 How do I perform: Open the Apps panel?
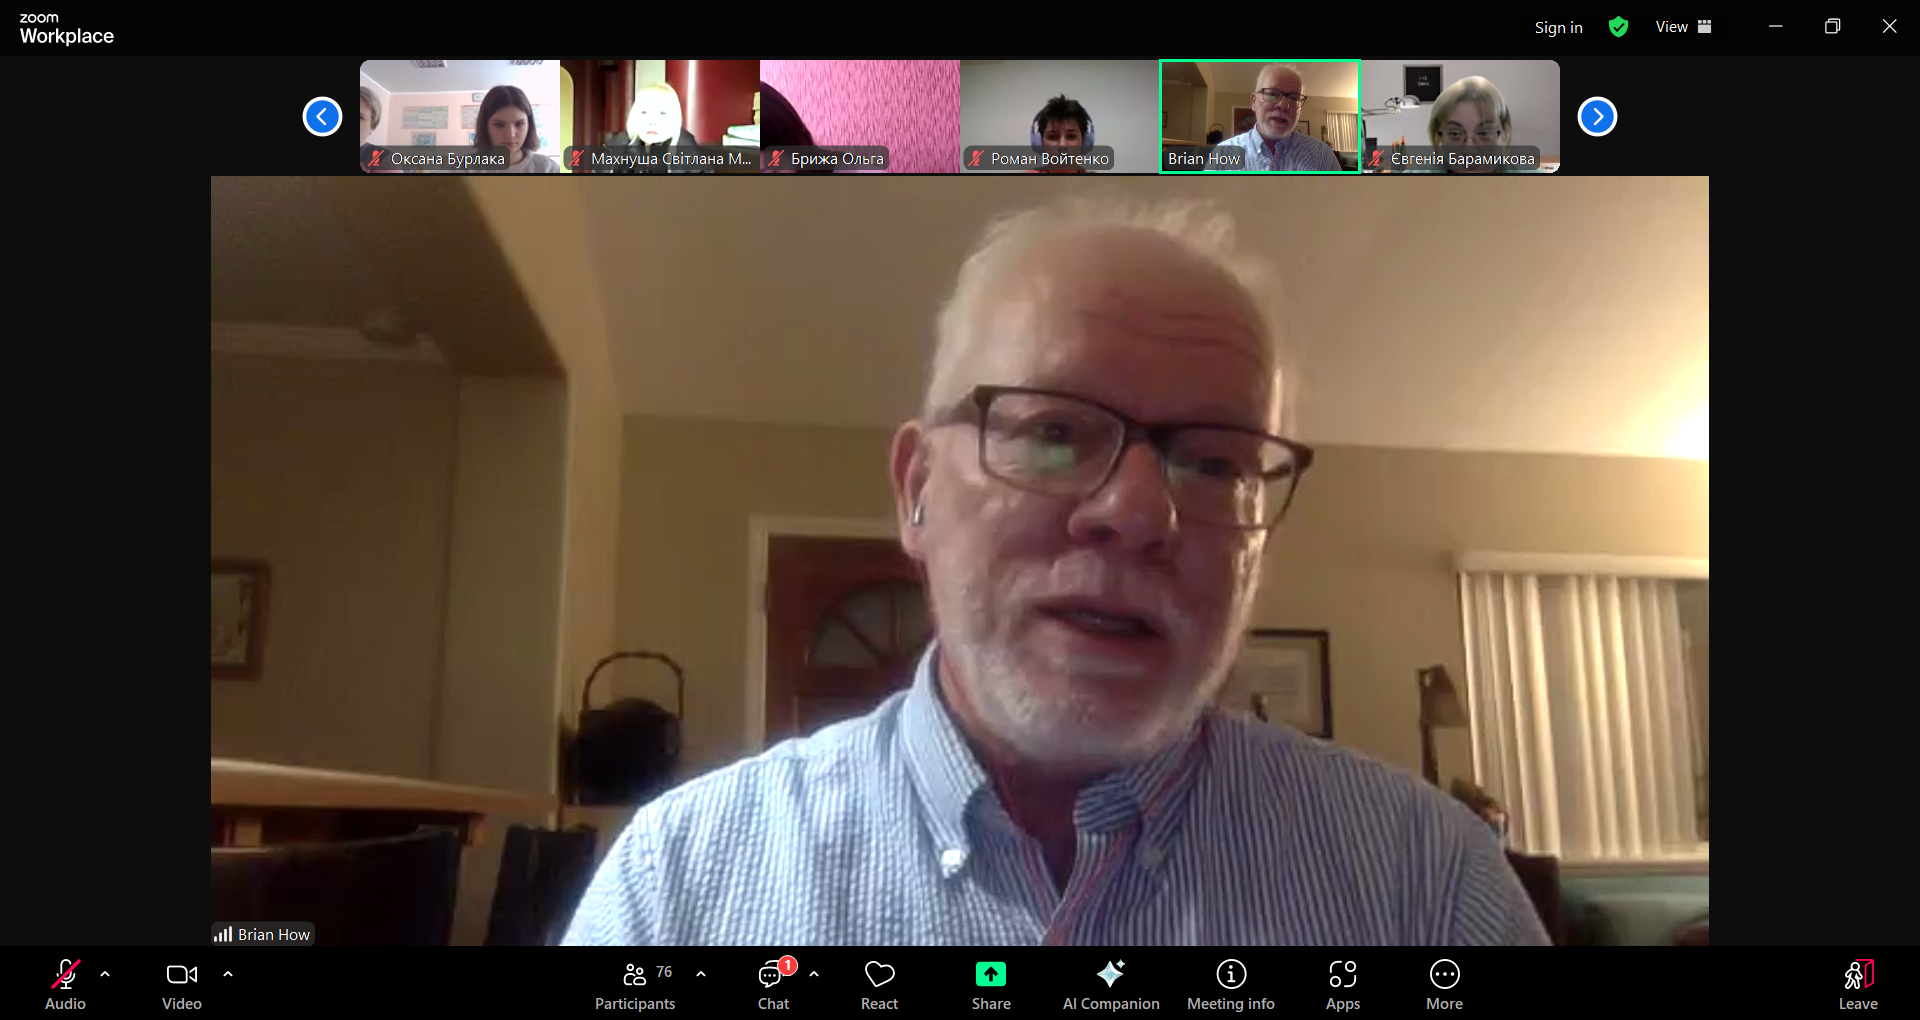coord(1342,985)
